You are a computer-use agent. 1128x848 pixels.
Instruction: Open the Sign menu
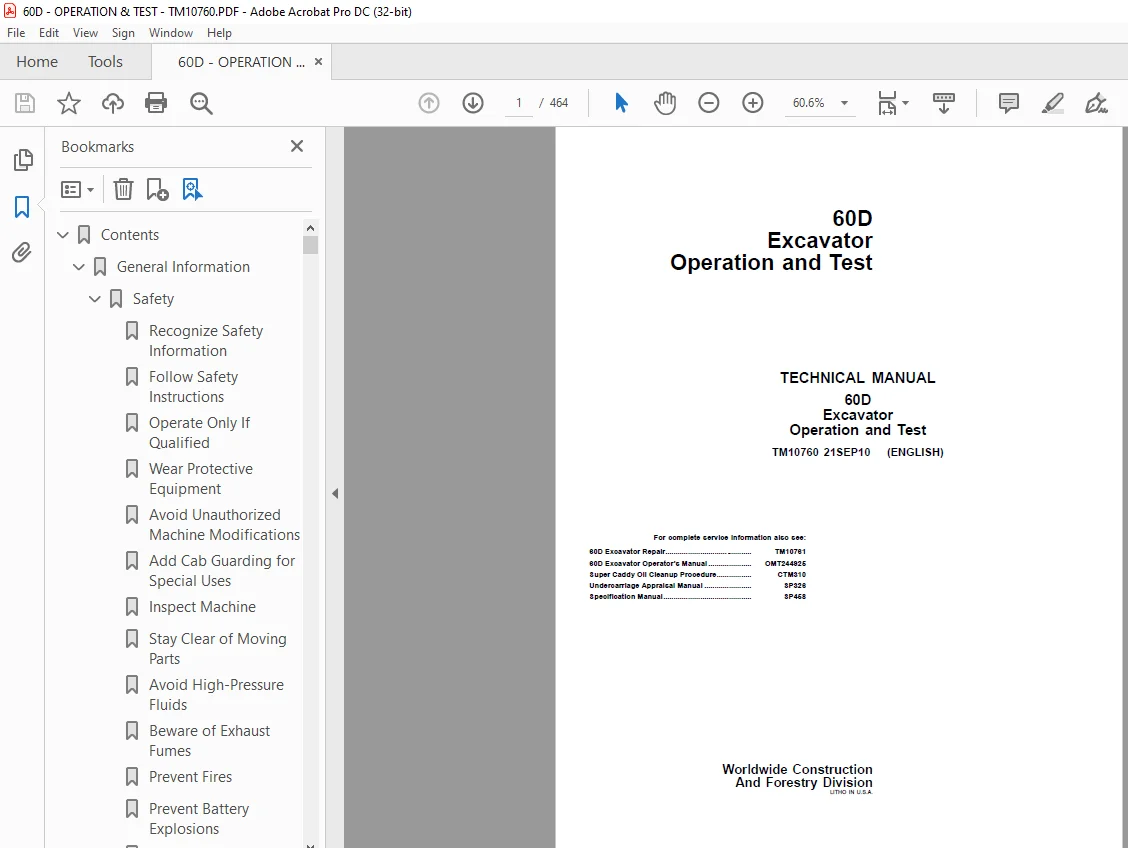[x=123, y=32]
